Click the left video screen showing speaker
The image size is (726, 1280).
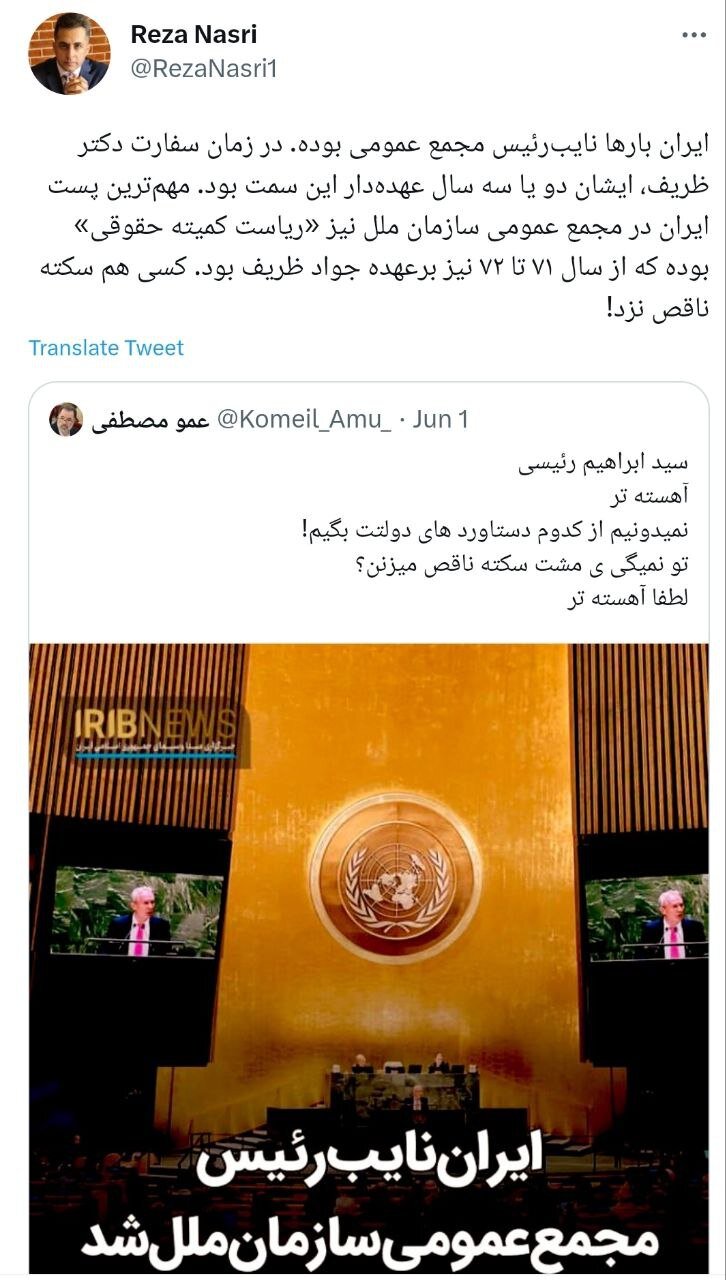(x=137, y=910)
